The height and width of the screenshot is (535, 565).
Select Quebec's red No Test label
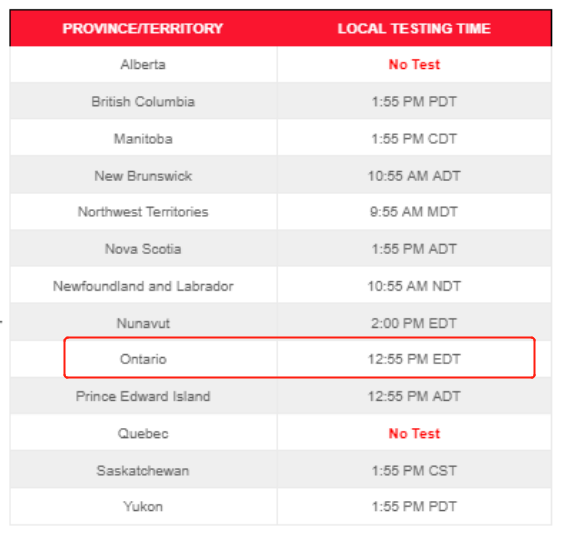[x=414, y=433]
